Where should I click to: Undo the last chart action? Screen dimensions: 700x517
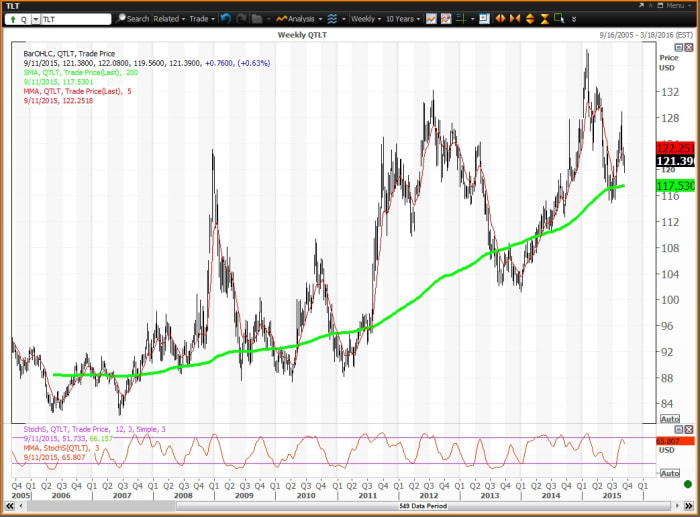click(x=224, y=18)
